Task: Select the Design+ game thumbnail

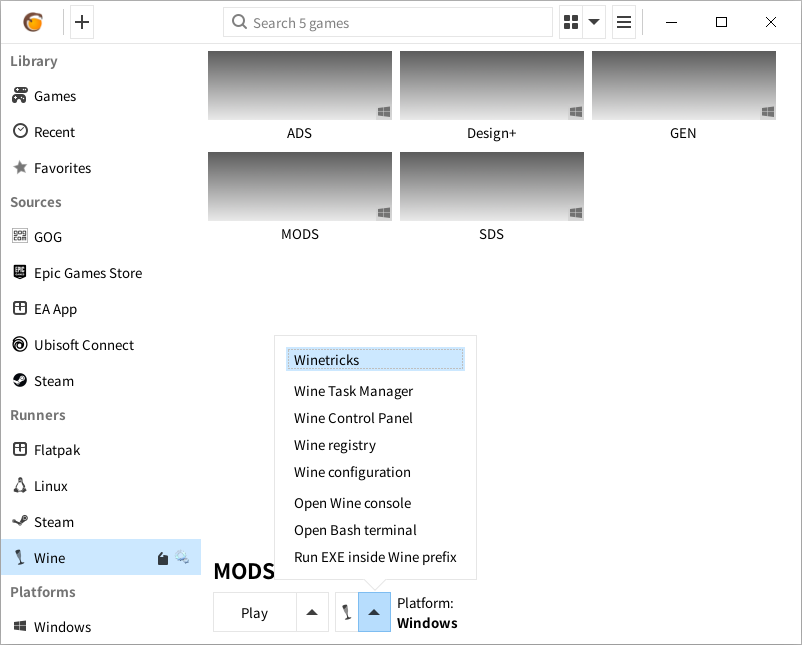Action: pos(492,85)
